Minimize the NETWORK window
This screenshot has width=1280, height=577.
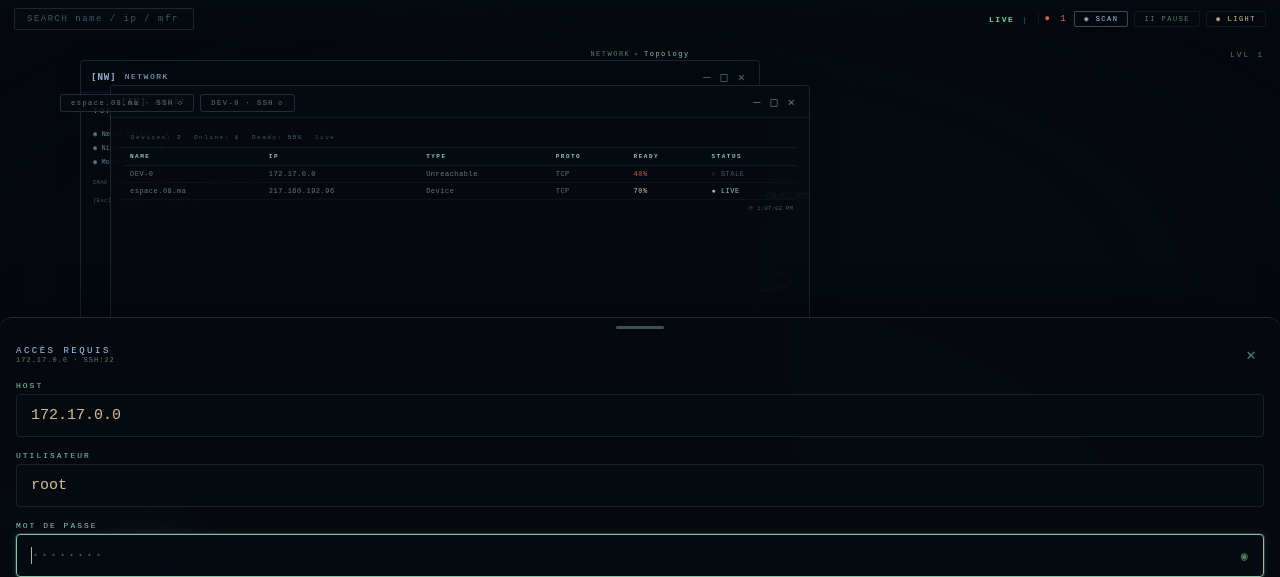pyautogui.click(x=707, y=77)
